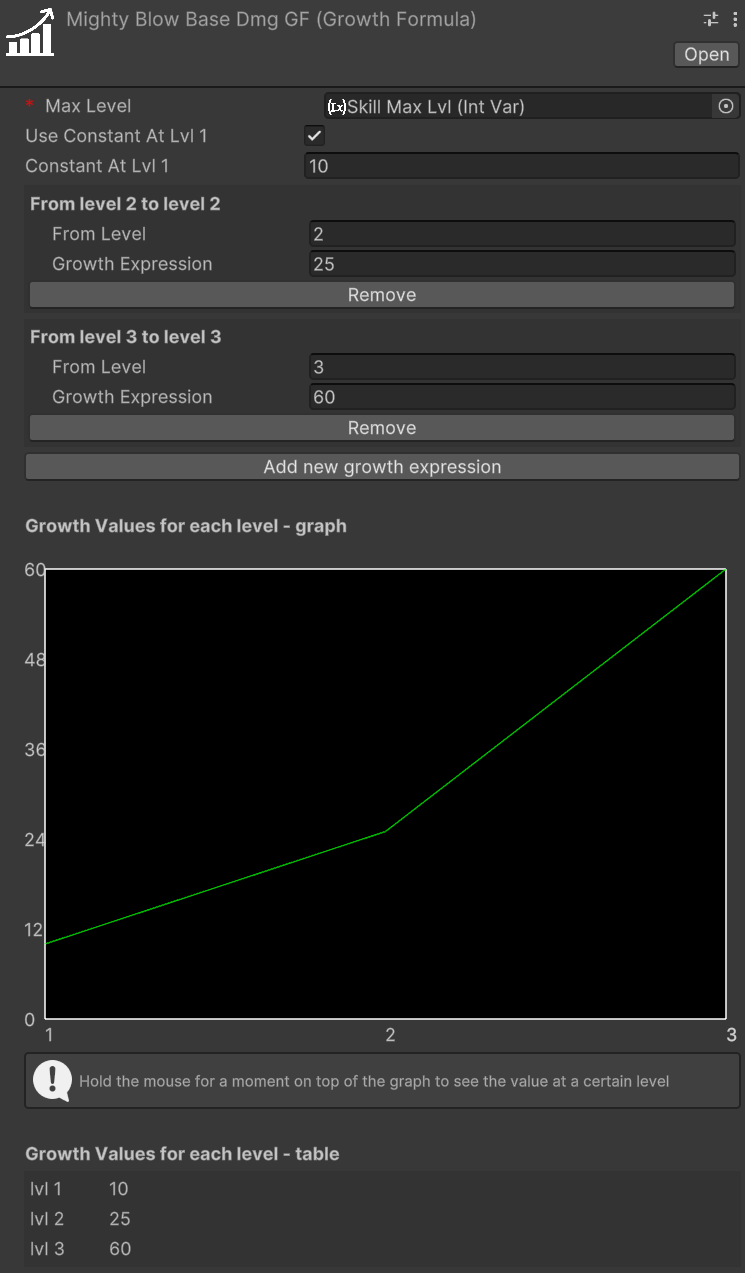This screenshot has width=745, height=1273.
Task: Edit the Growth Expression field containing 60
Action: point(521,397)
